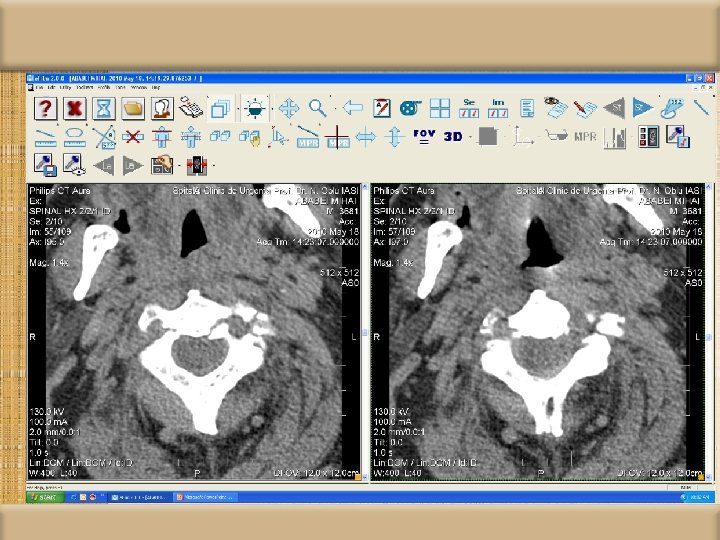Click the goggles stereo view icon
The width and height of the screenshot is (720, 540).
click(x=557, y=136)
